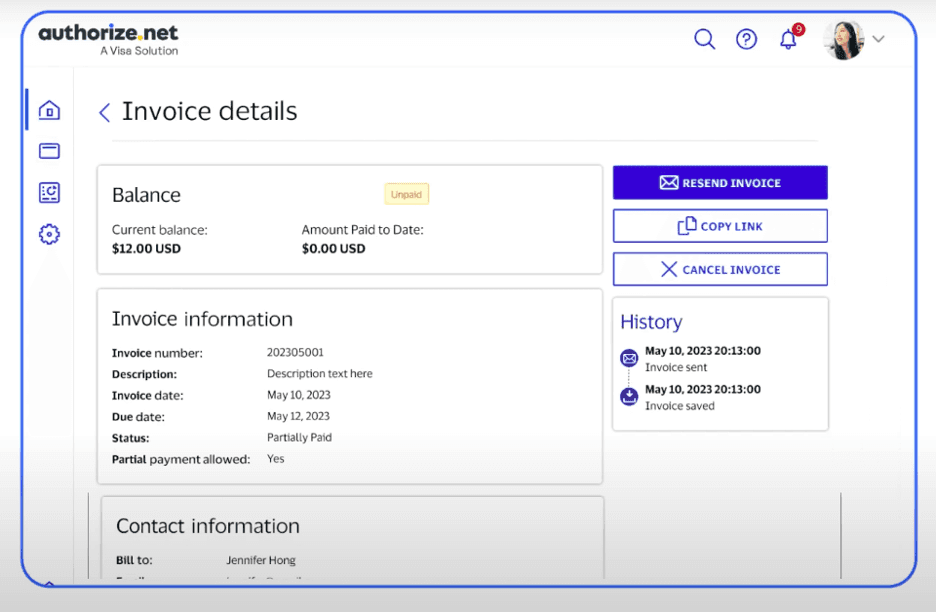Viewport: 936px width, 612px height.
Task: Open the History panel heading
Action: (651, 322)
